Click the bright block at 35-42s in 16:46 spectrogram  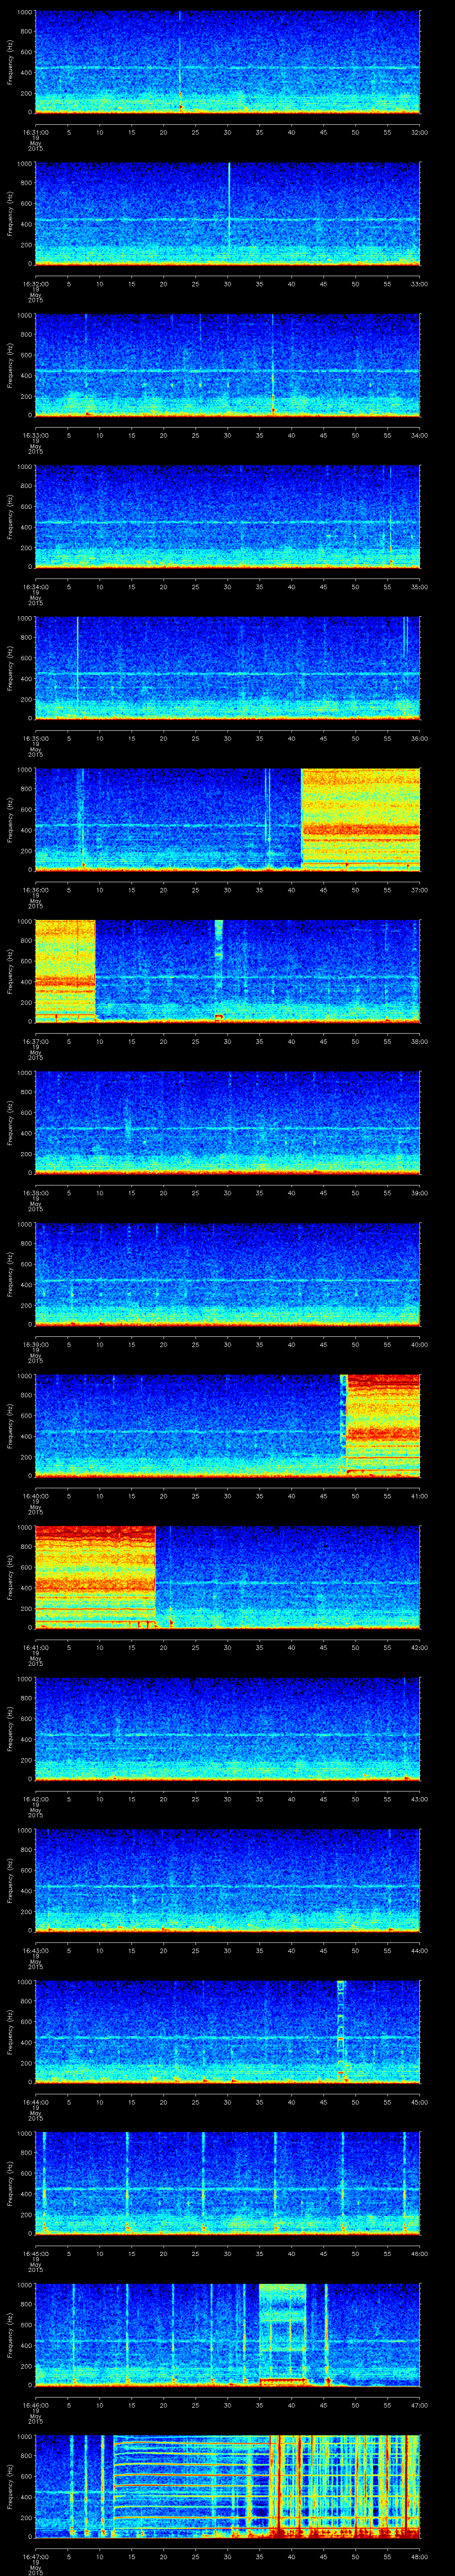[x=282, y=2334]
